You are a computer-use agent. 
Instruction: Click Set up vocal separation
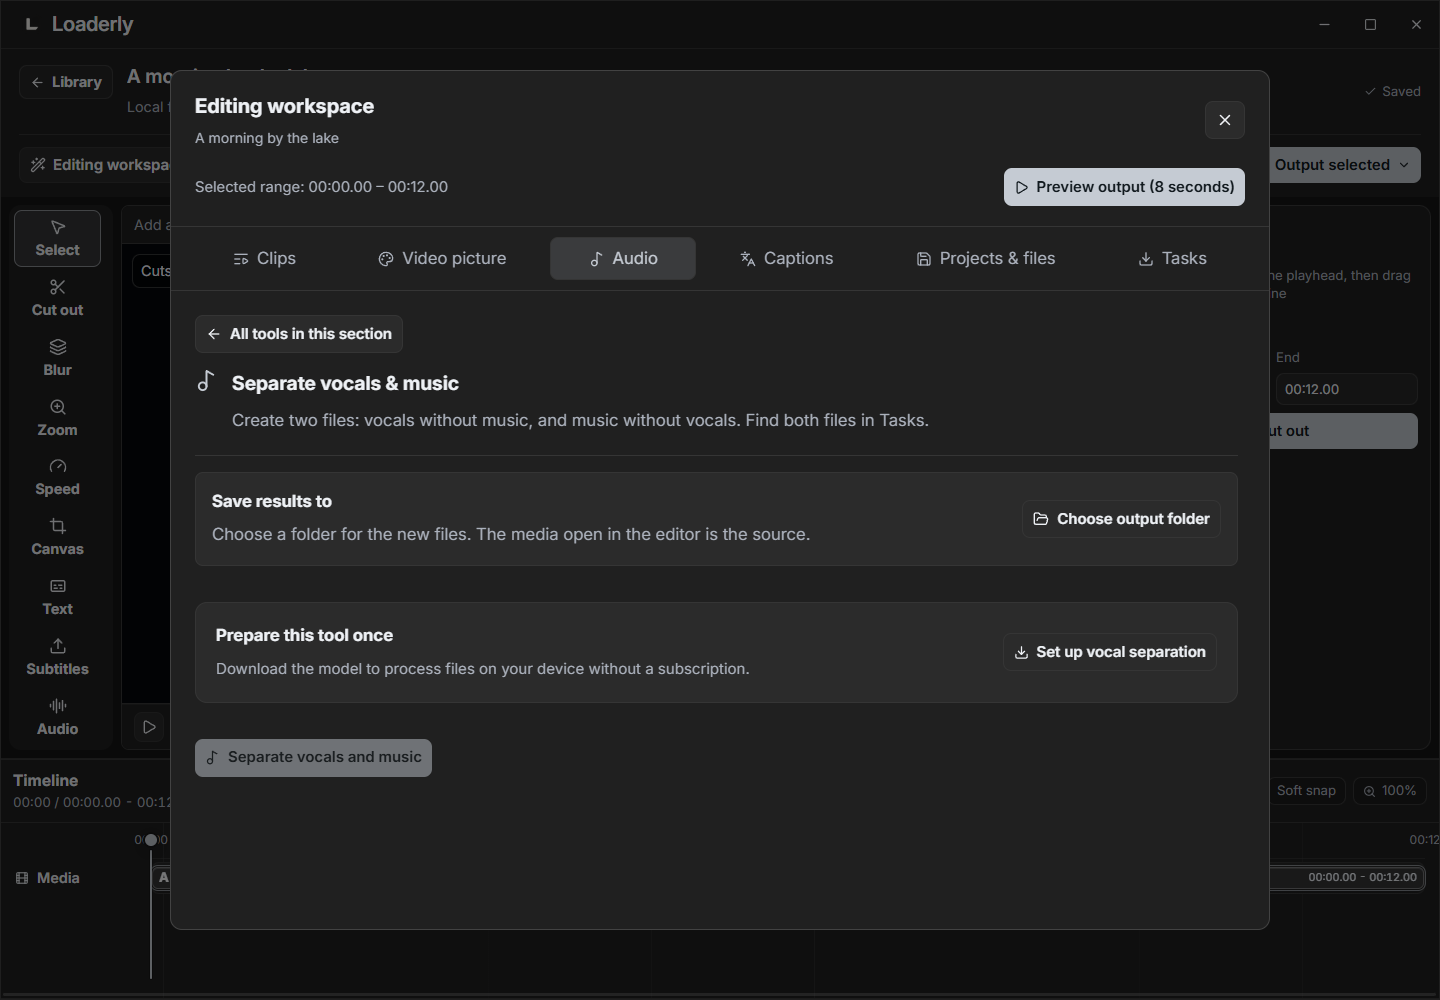(1110, 652)
